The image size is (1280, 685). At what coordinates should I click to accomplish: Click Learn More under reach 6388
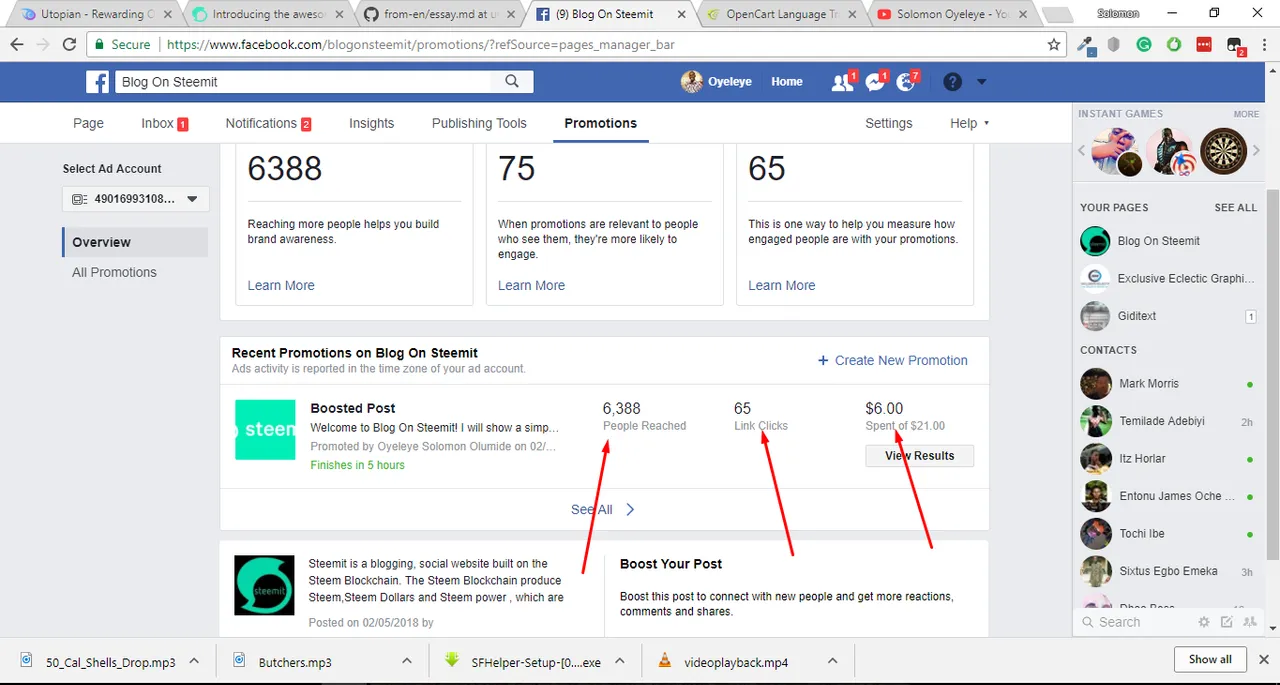281,285
